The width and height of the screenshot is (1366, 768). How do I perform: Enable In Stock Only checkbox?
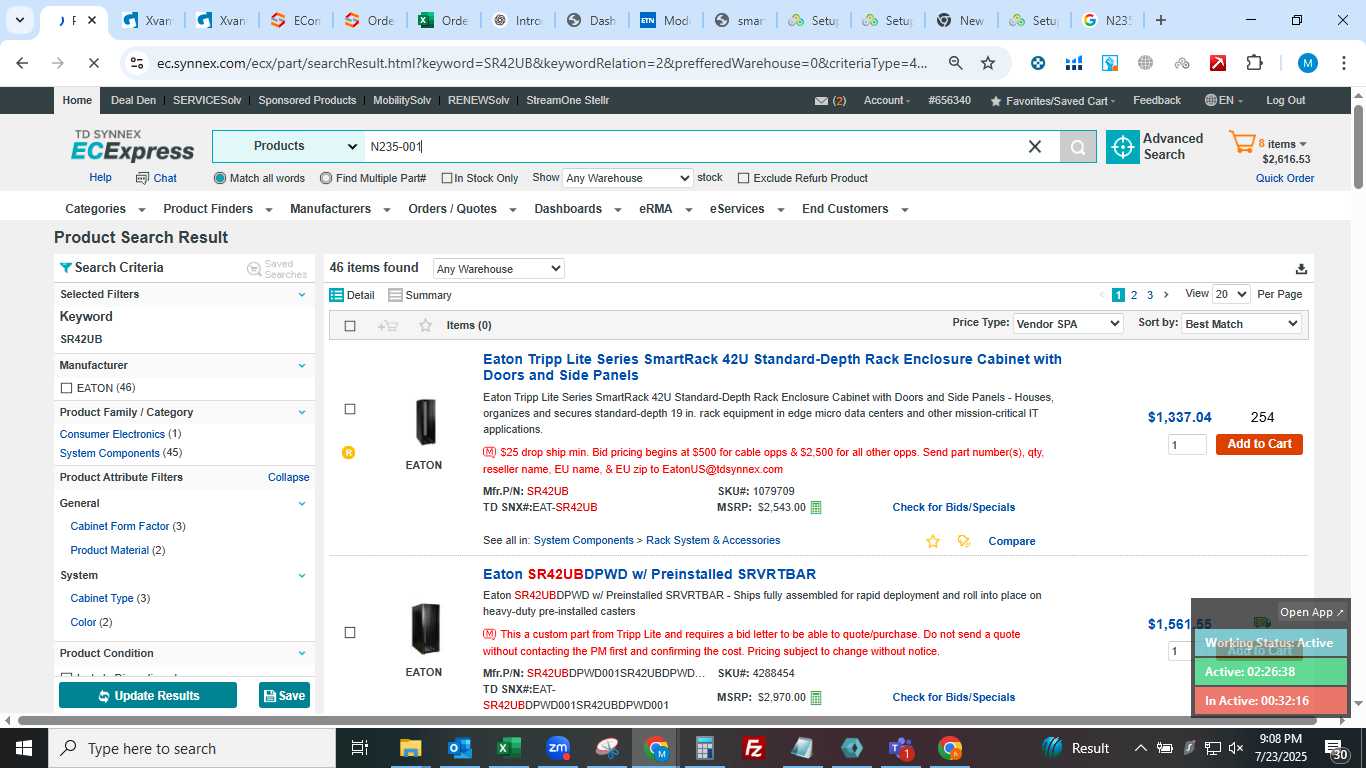(447, 178)
